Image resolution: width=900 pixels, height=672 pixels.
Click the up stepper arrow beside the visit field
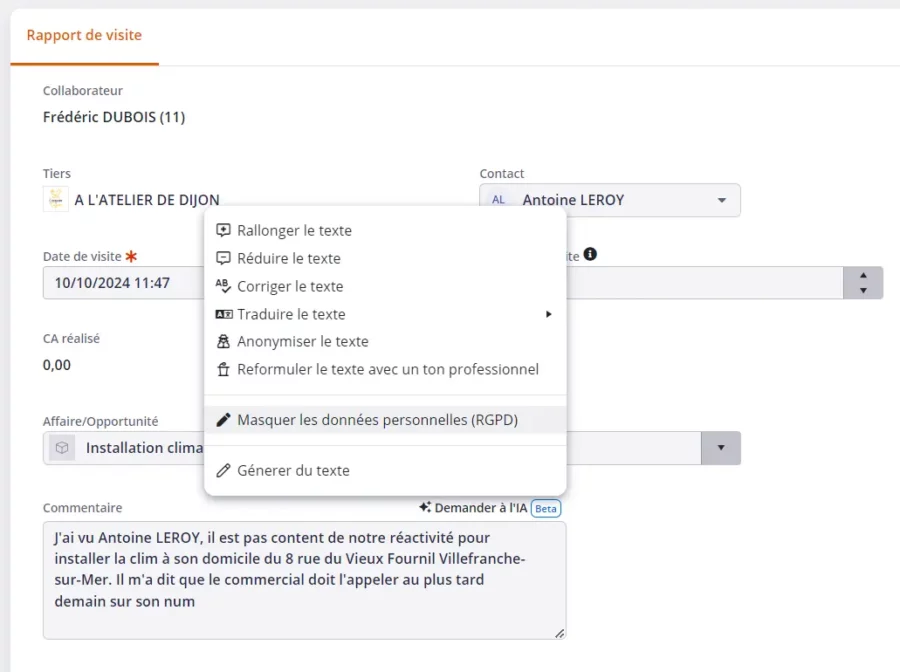[x=862, y=275]
